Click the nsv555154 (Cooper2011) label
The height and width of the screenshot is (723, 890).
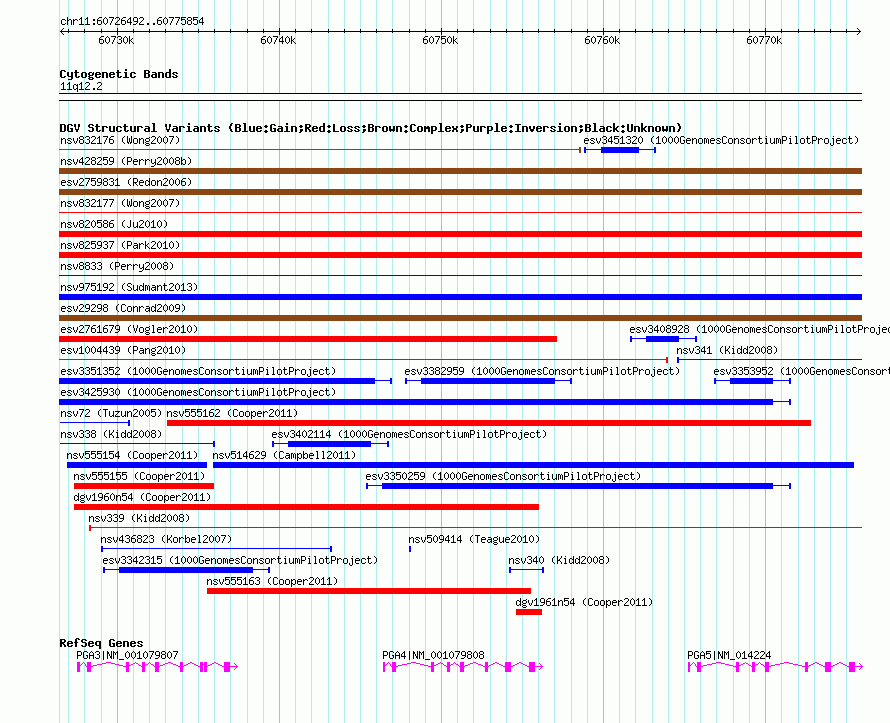coord(132,455)
